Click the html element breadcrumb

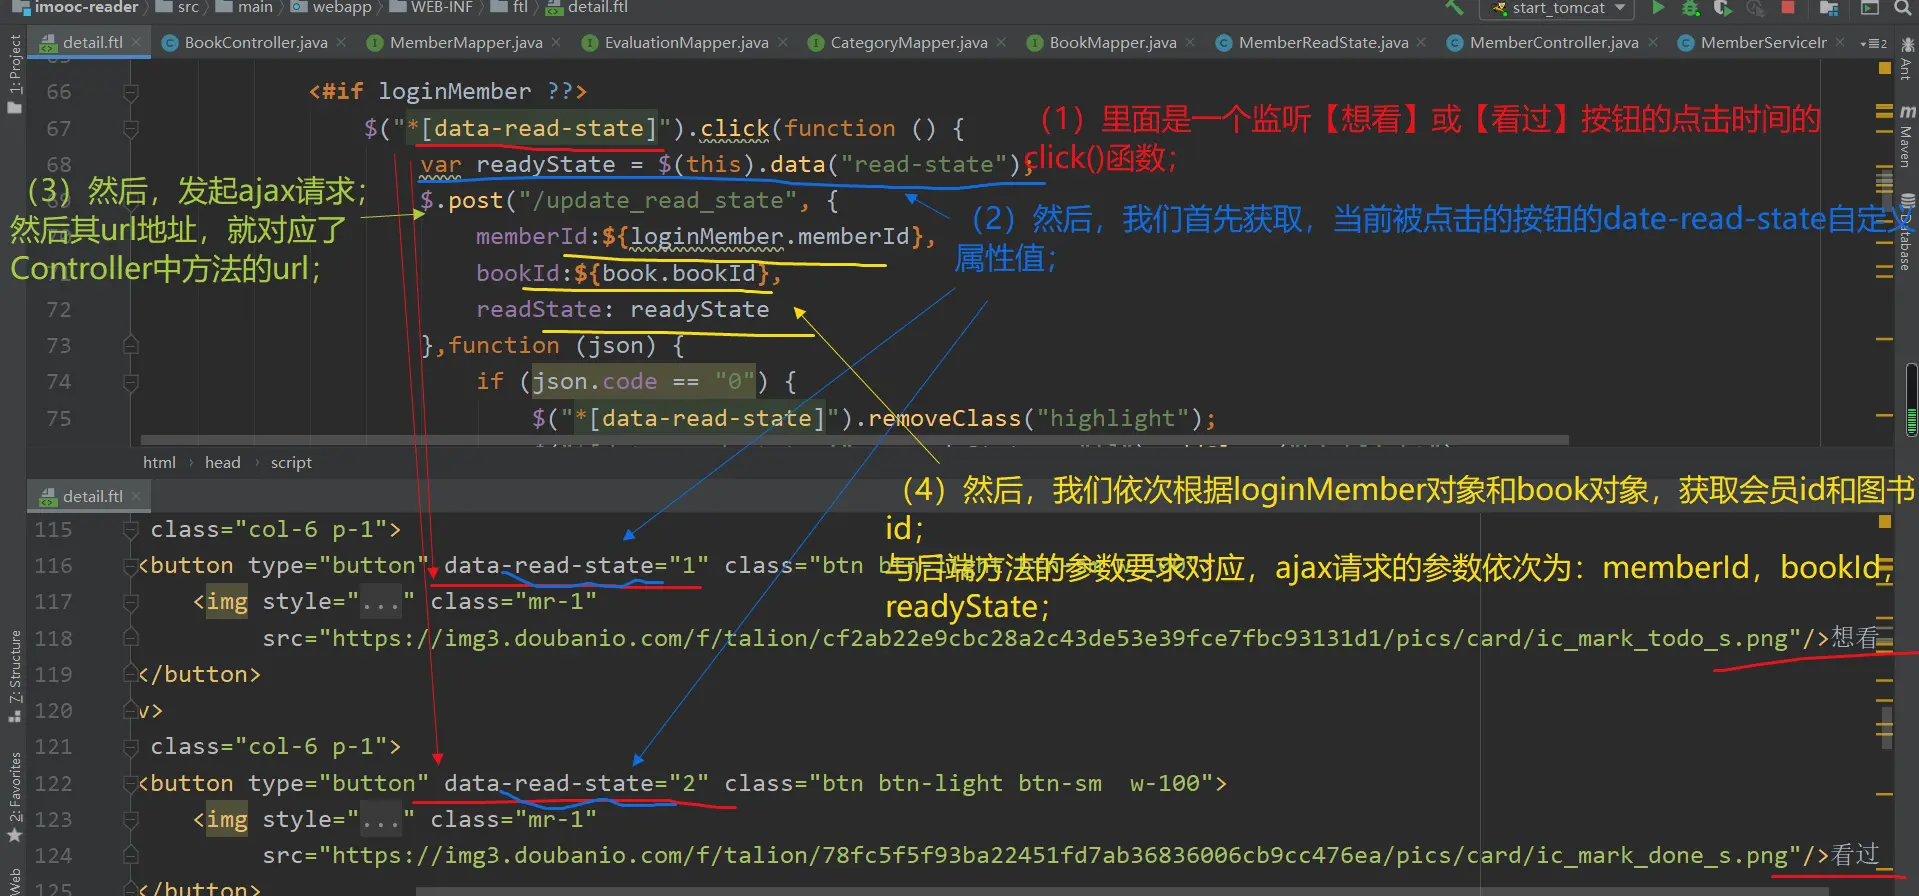[159, 462]
